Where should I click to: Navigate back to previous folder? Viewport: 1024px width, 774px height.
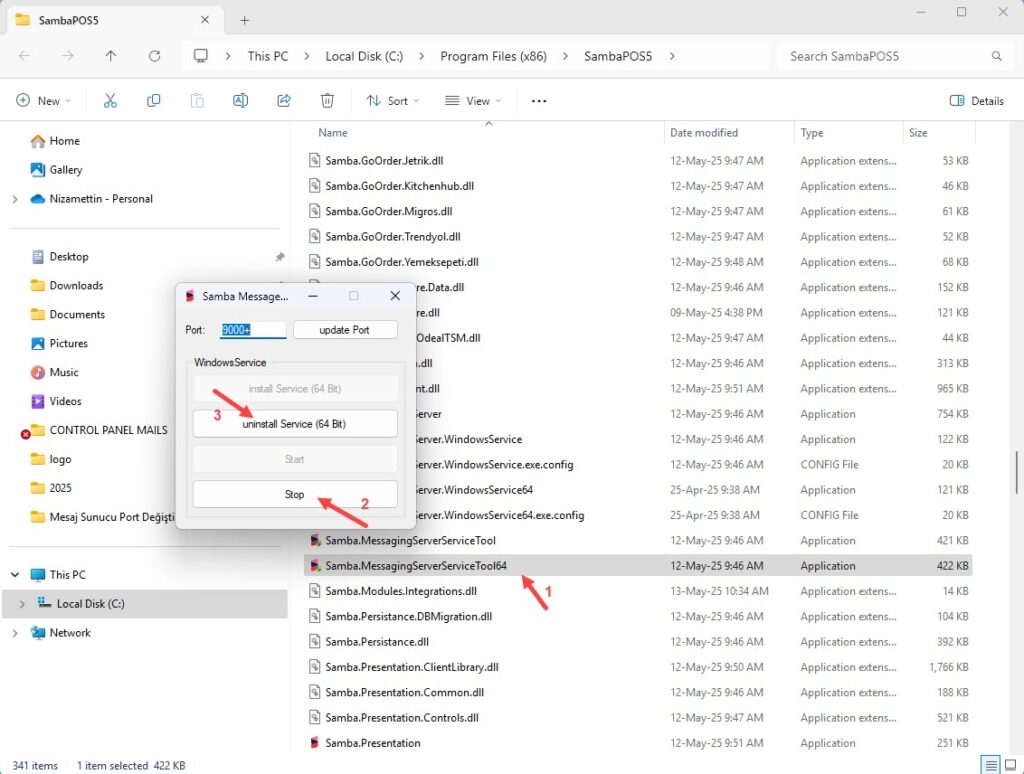pos(24,56)
